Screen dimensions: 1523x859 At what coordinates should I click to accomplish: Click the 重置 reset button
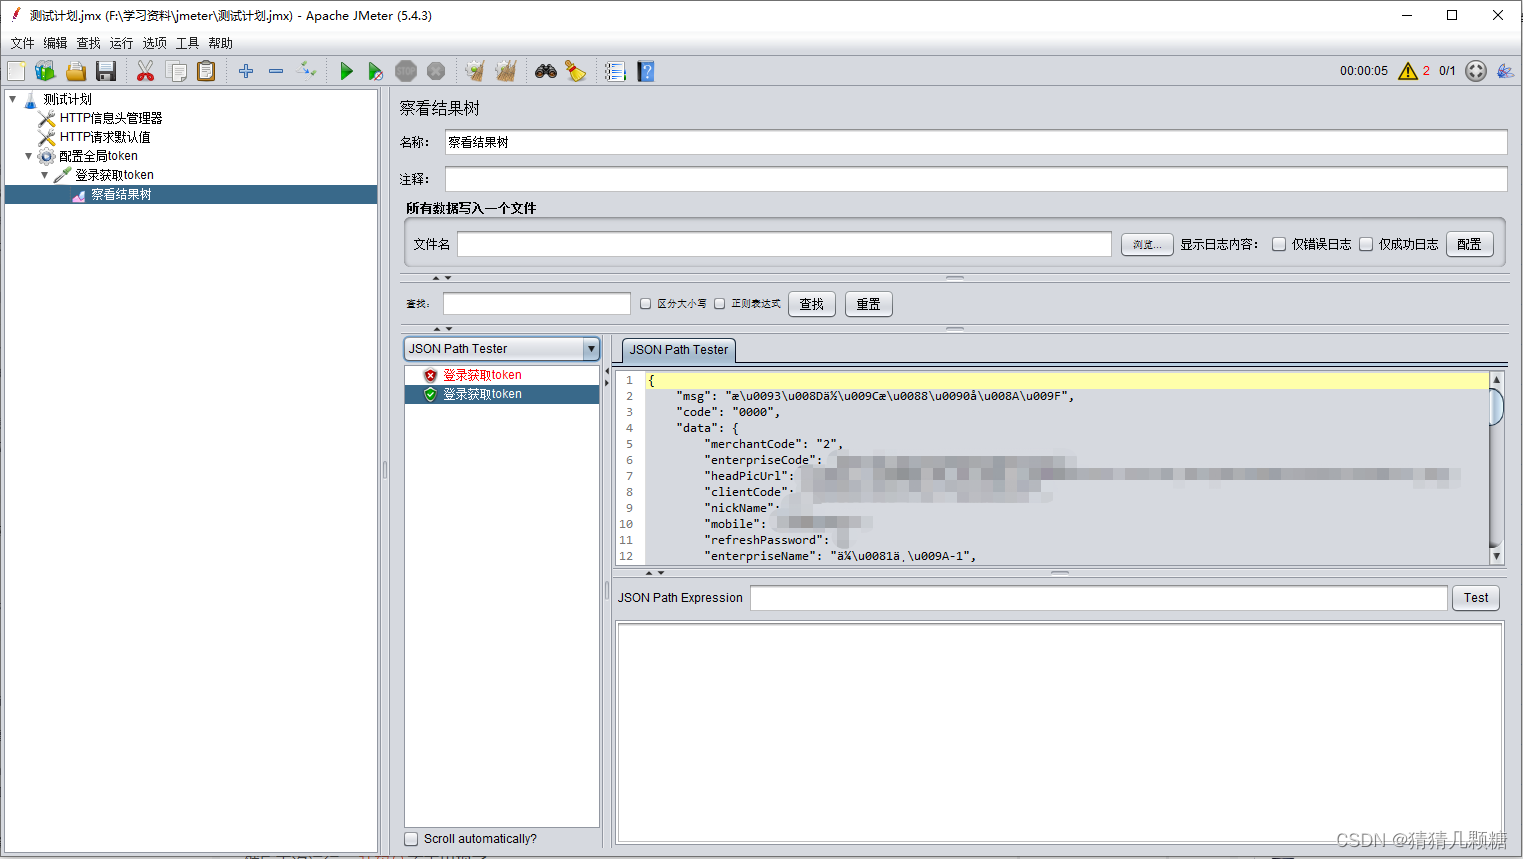(x=869, y=304)
